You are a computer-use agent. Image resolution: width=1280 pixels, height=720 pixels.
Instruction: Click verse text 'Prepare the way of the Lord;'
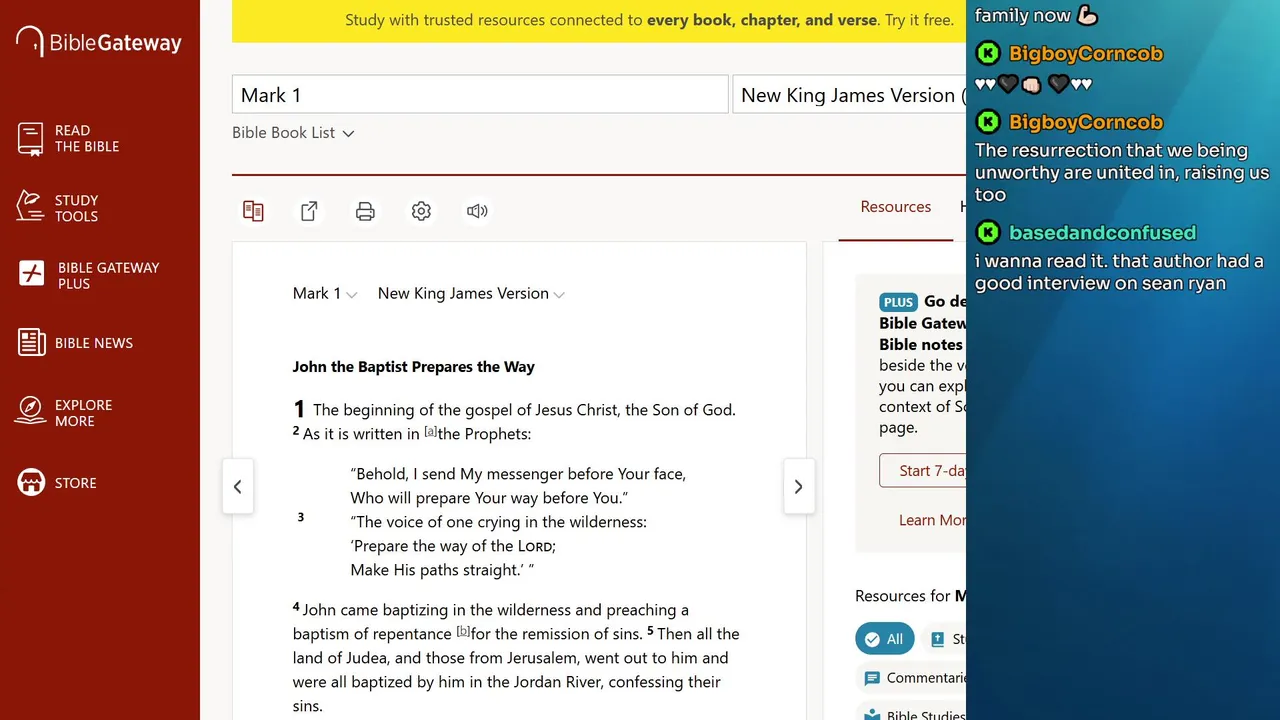[x=452, y=546]
